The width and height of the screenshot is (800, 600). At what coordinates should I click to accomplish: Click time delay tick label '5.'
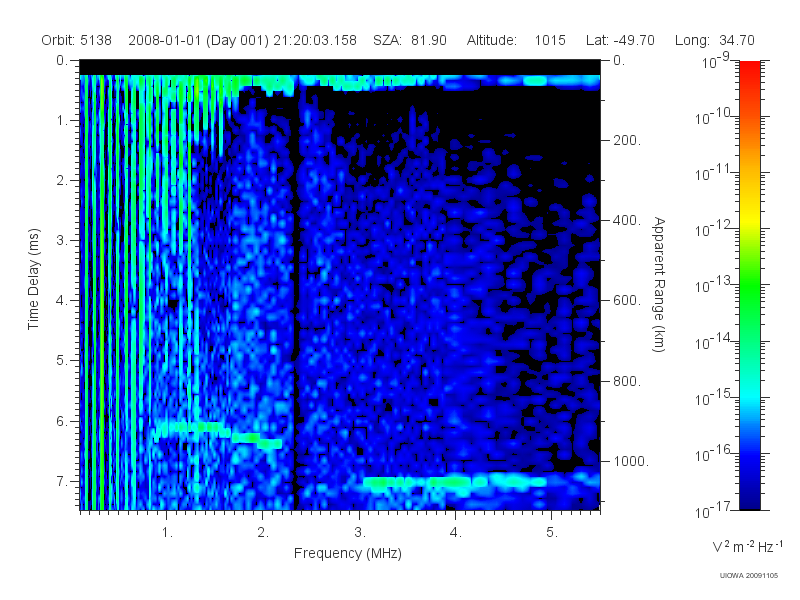pyautogui.click(x=62, y=361)
